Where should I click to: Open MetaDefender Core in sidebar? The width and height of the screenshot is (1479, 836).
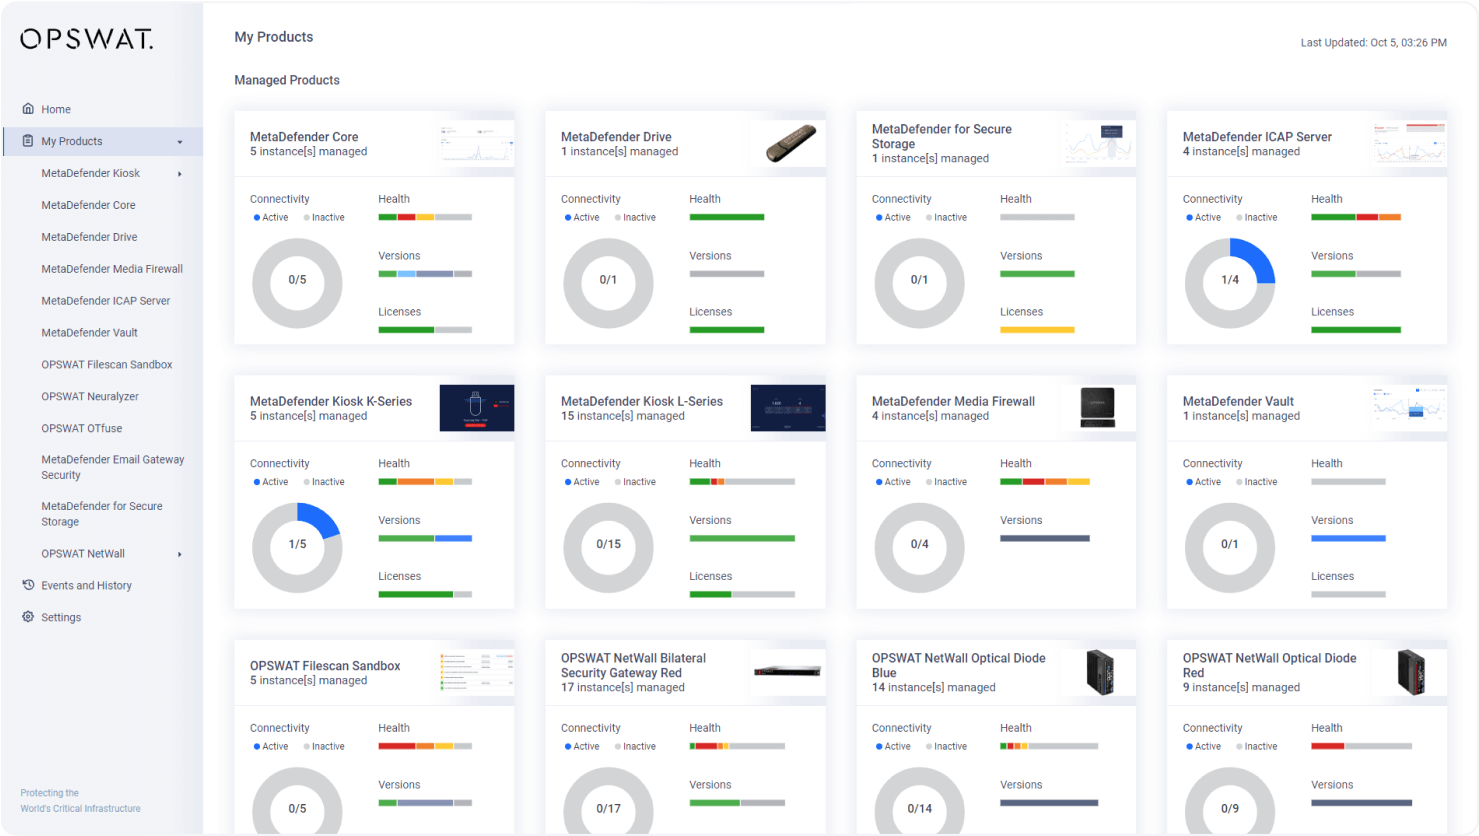pos(88,205)
